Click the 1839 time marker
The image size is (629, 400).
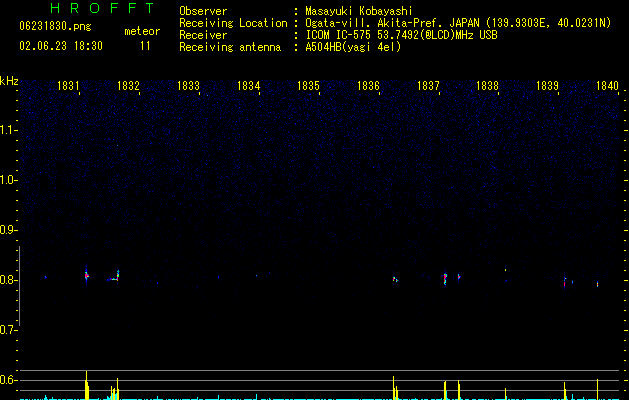click(547, 86)
